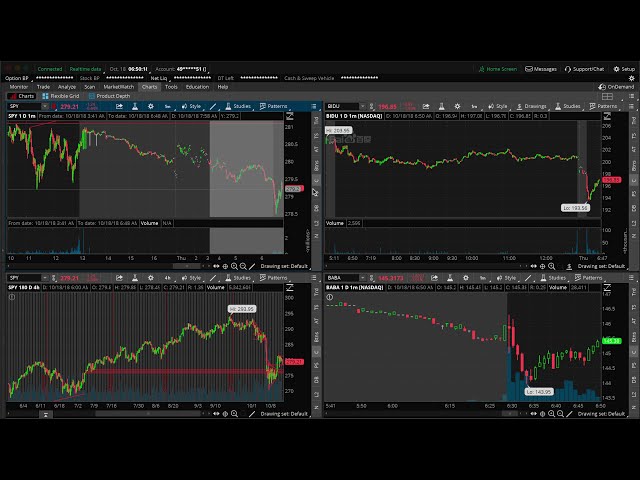Image resolution: width=640 pixels, height=480 pixels.
Task: Open BIDU chart three-line menu icon
Action: click(631, 107)
